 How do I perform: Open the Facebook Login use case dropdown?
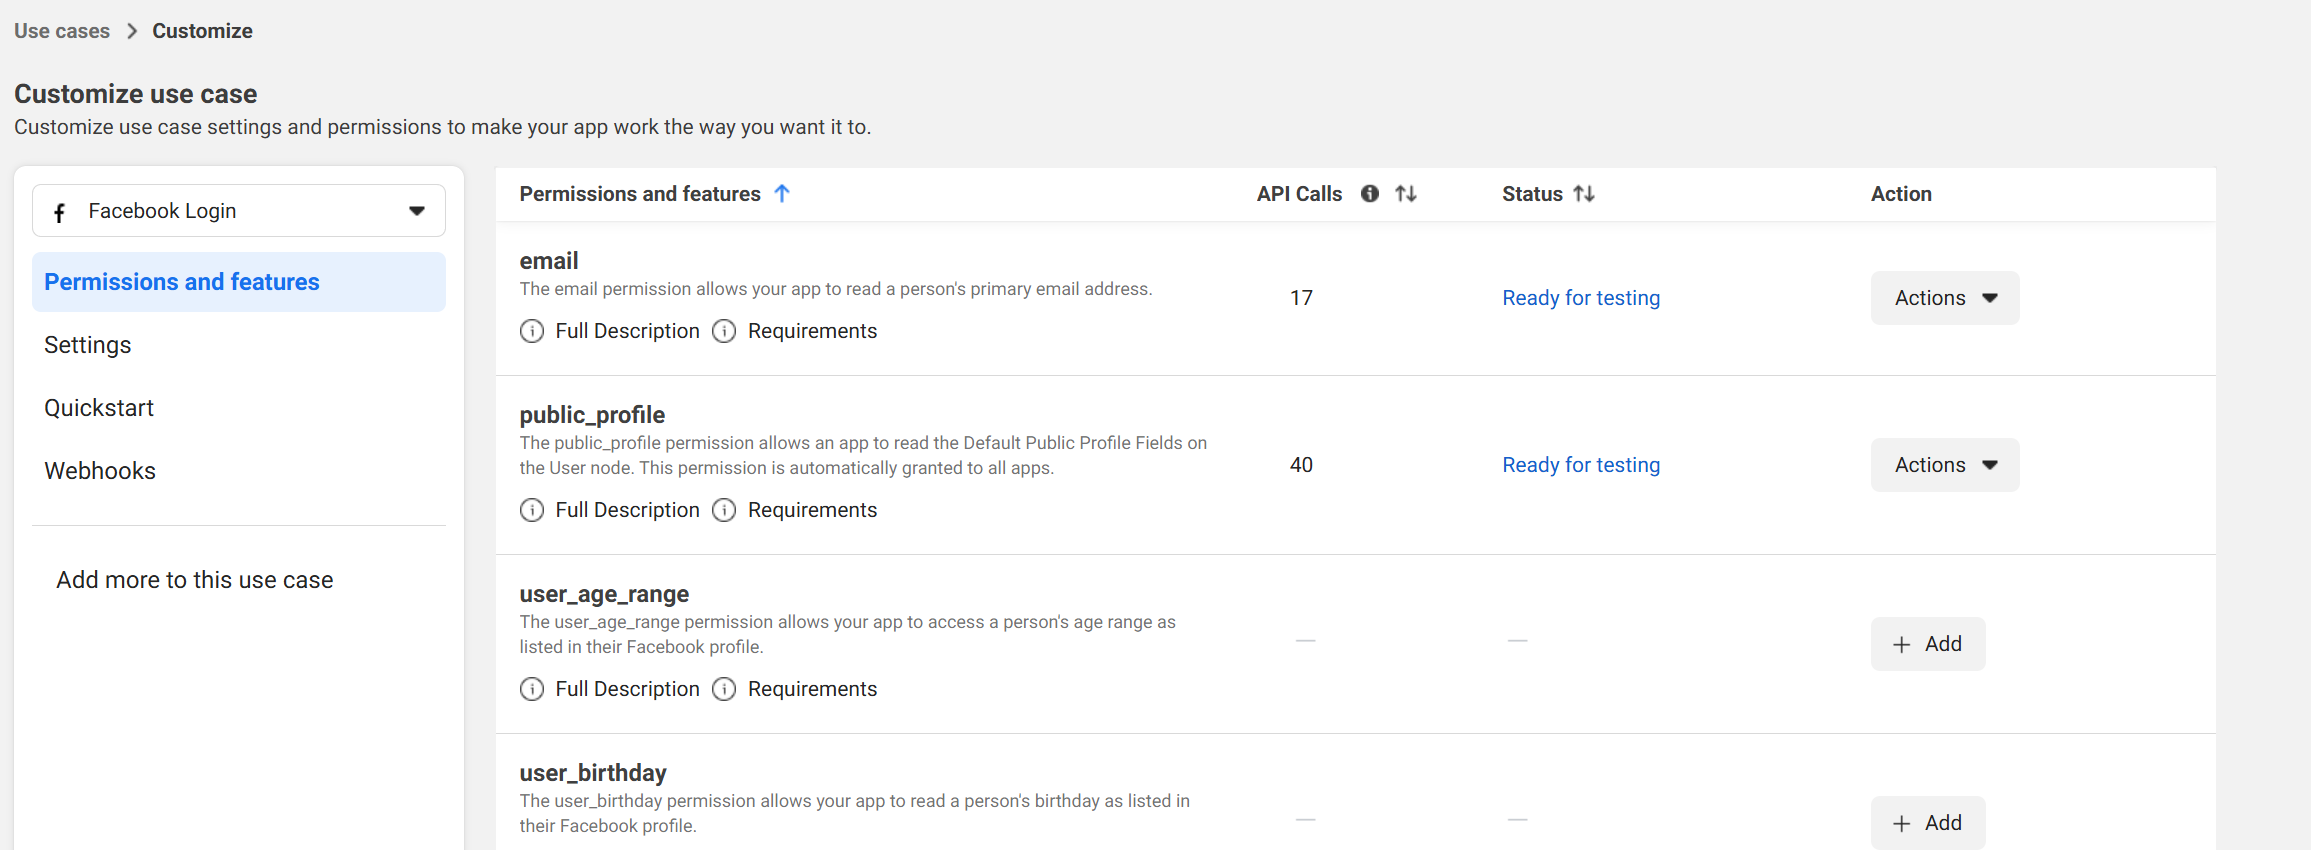(x=239, y=211)
